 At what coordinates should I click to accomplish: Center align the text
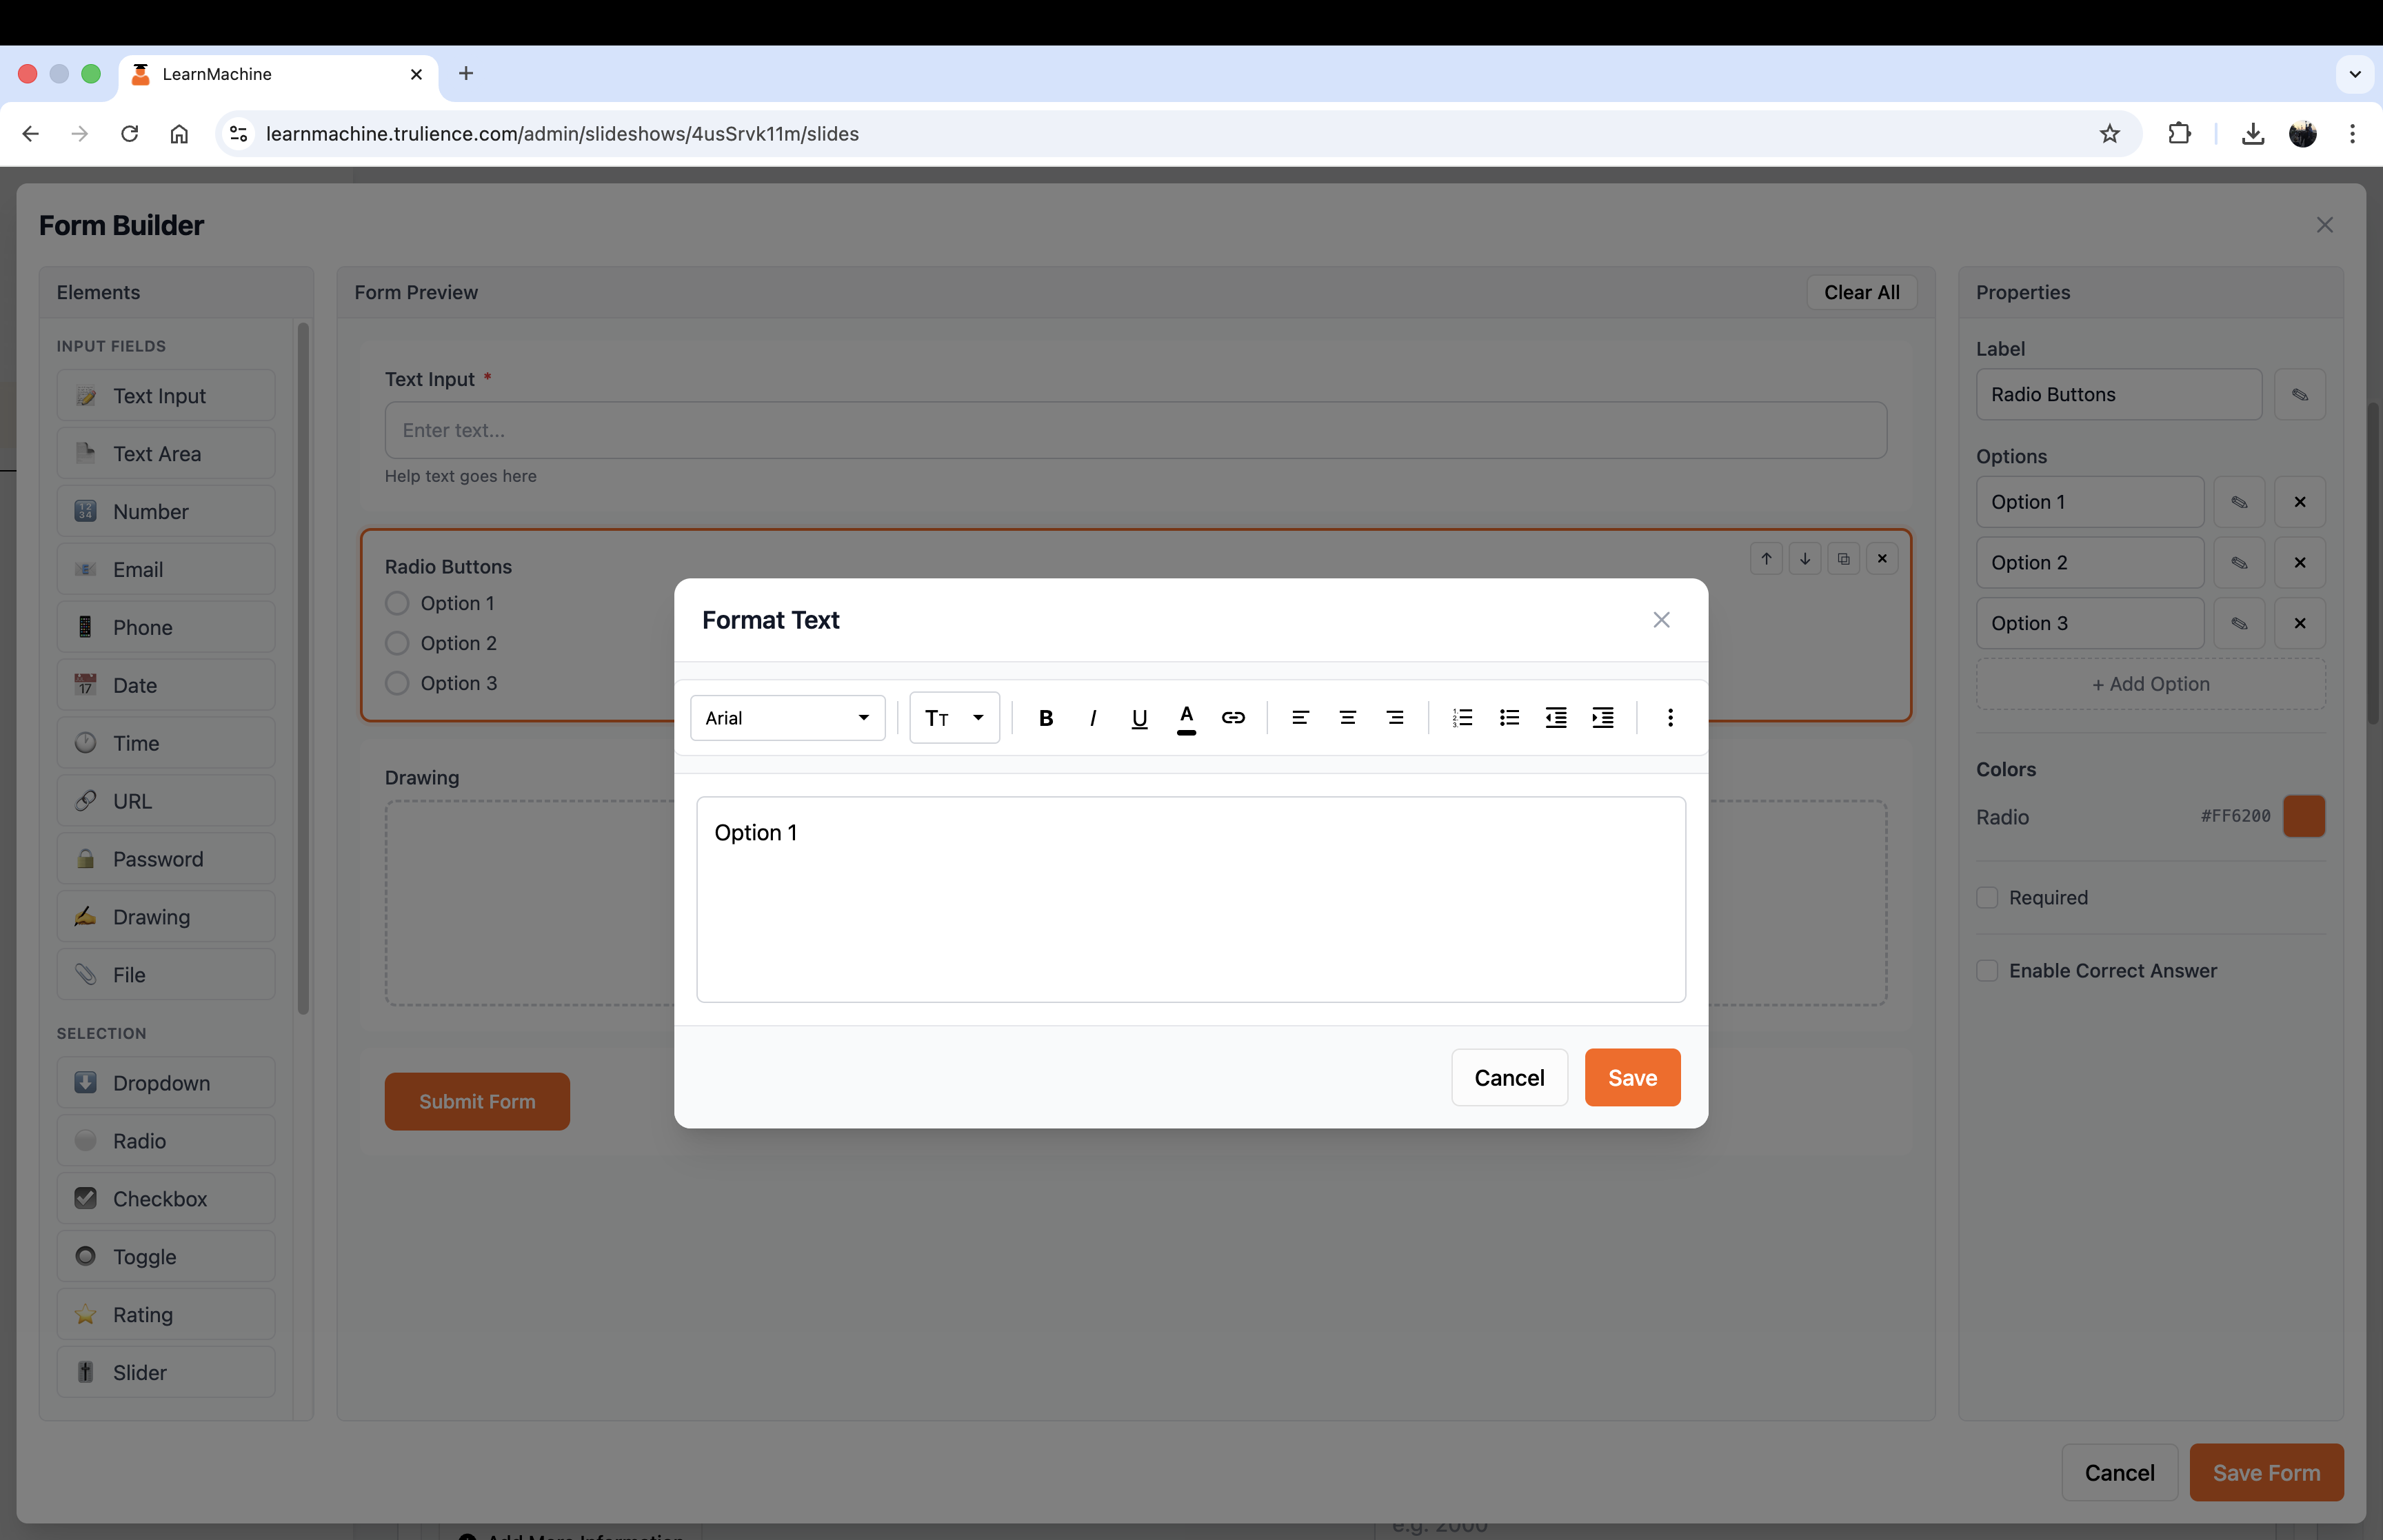[1347, 718]
